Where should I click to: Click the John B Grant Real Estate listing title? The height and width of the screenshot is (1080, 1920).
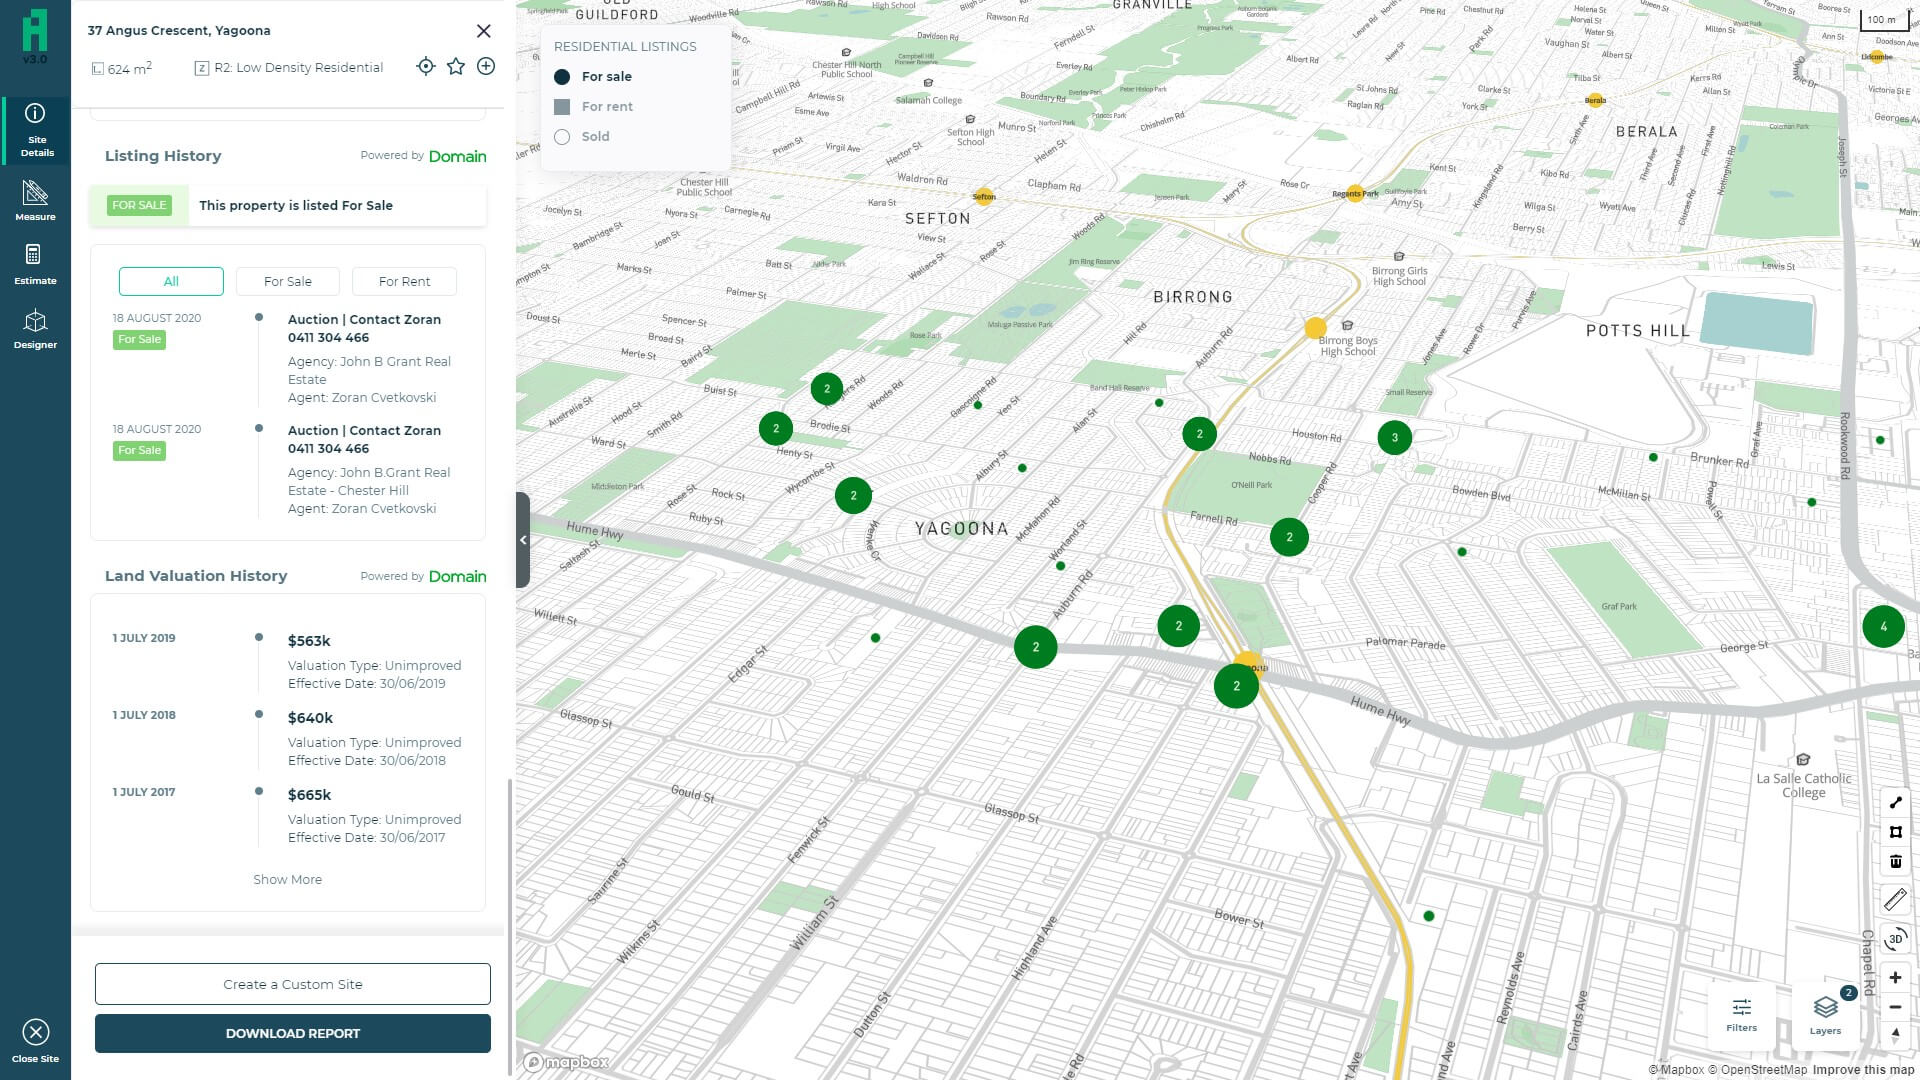[x=364, y=328]
